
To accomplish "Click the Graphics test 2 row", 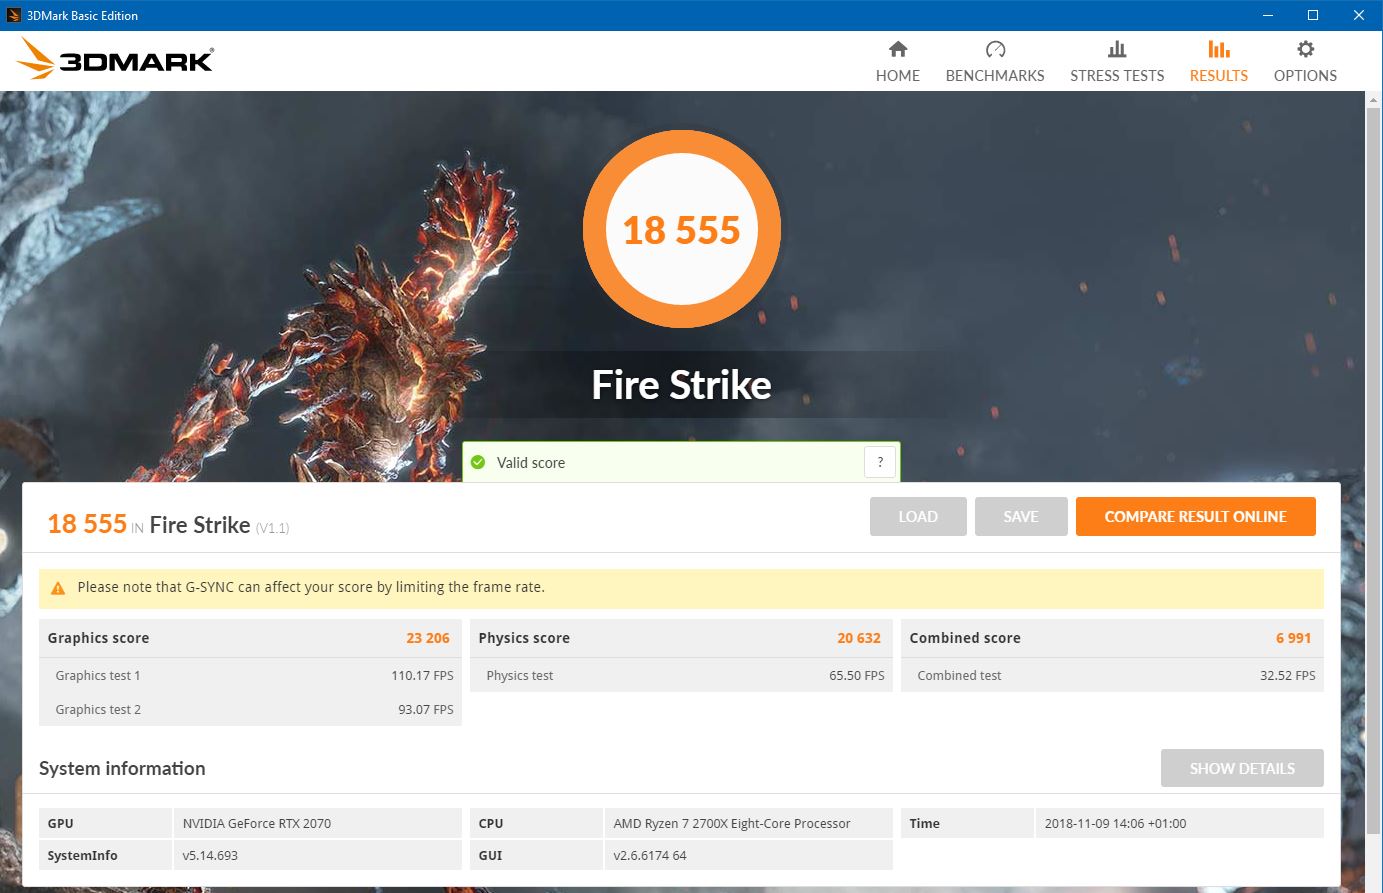I will point(250,710).
